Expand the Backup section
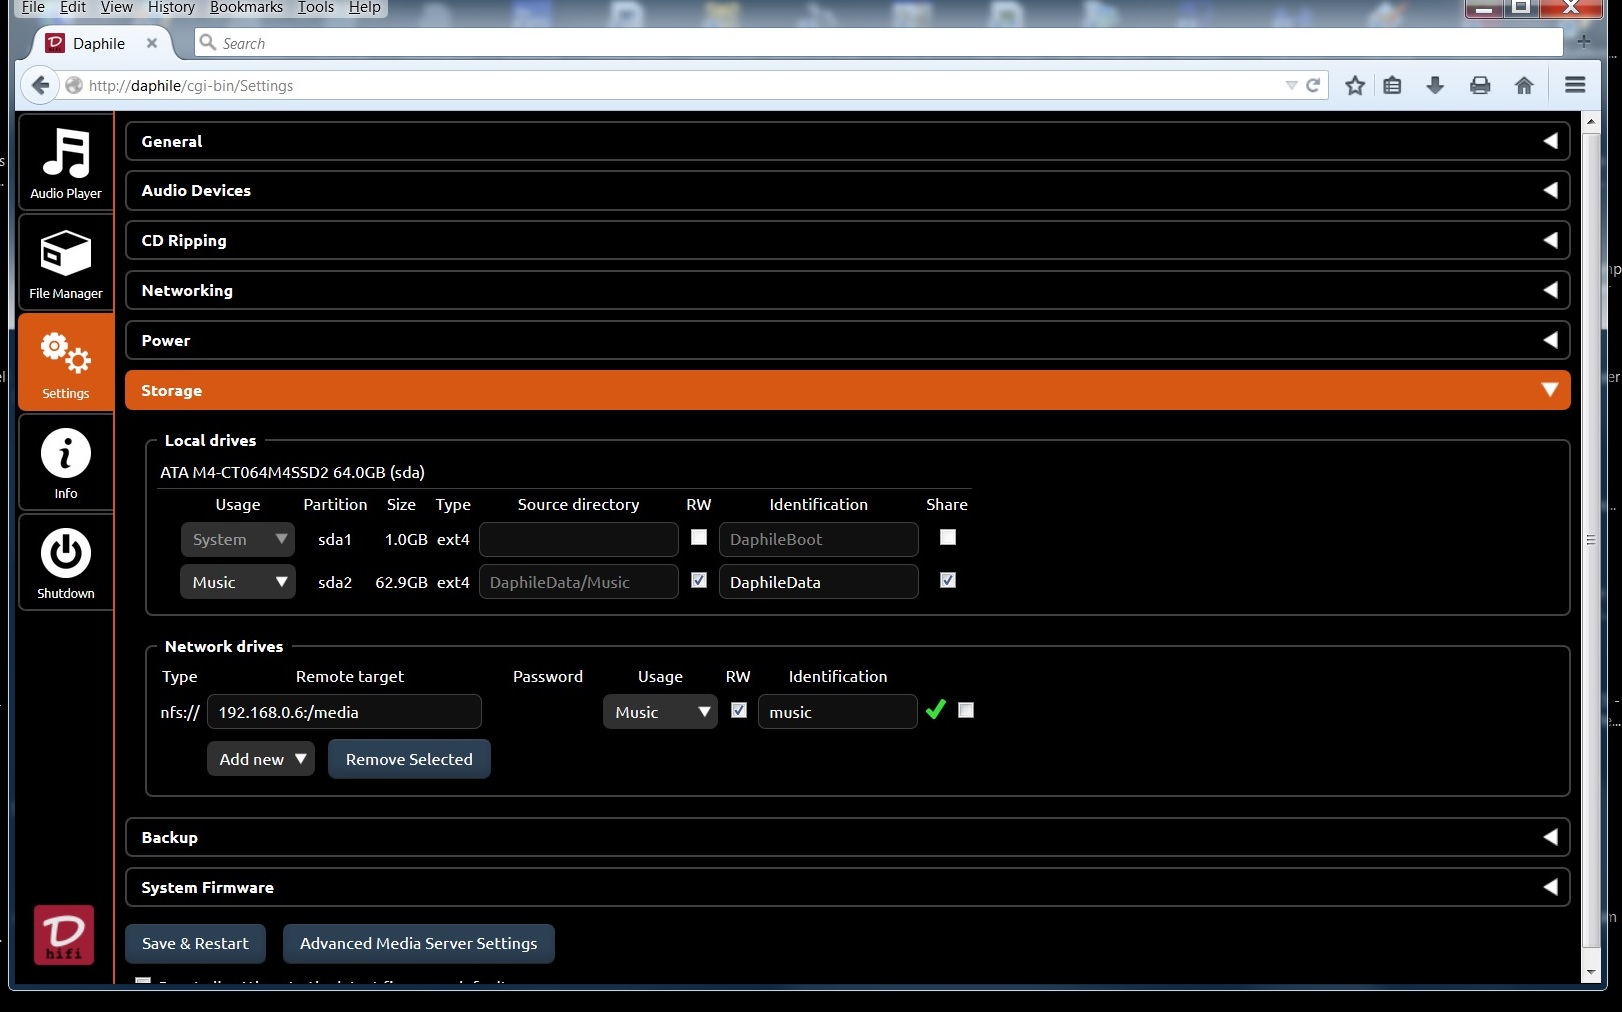 [x=848, y=837]
